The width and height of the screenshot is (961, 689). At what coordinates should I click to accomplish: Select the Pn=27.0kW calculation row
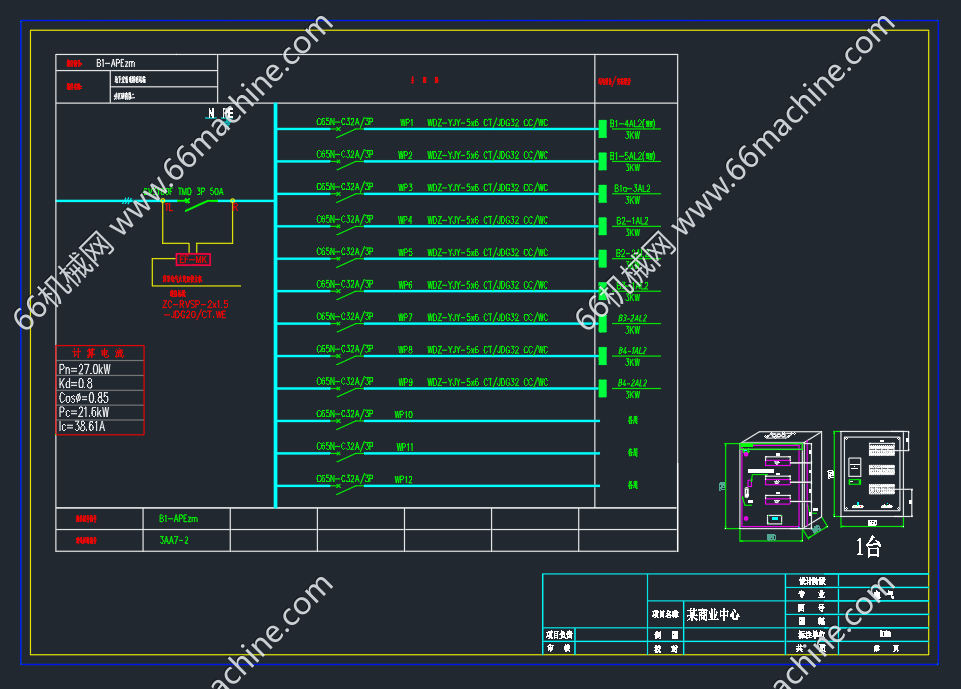pos(85,369)
